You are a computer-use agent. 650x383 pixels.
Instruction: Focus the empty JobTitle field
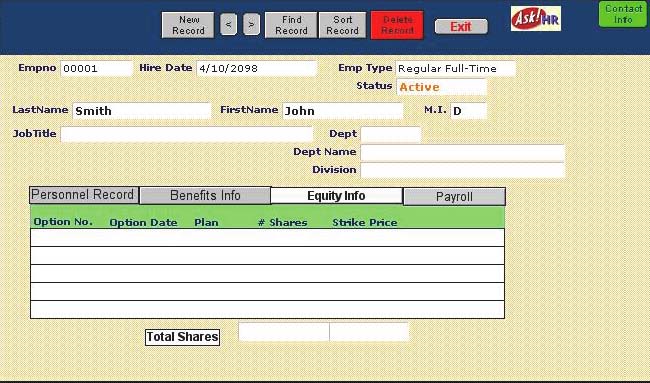187,134
